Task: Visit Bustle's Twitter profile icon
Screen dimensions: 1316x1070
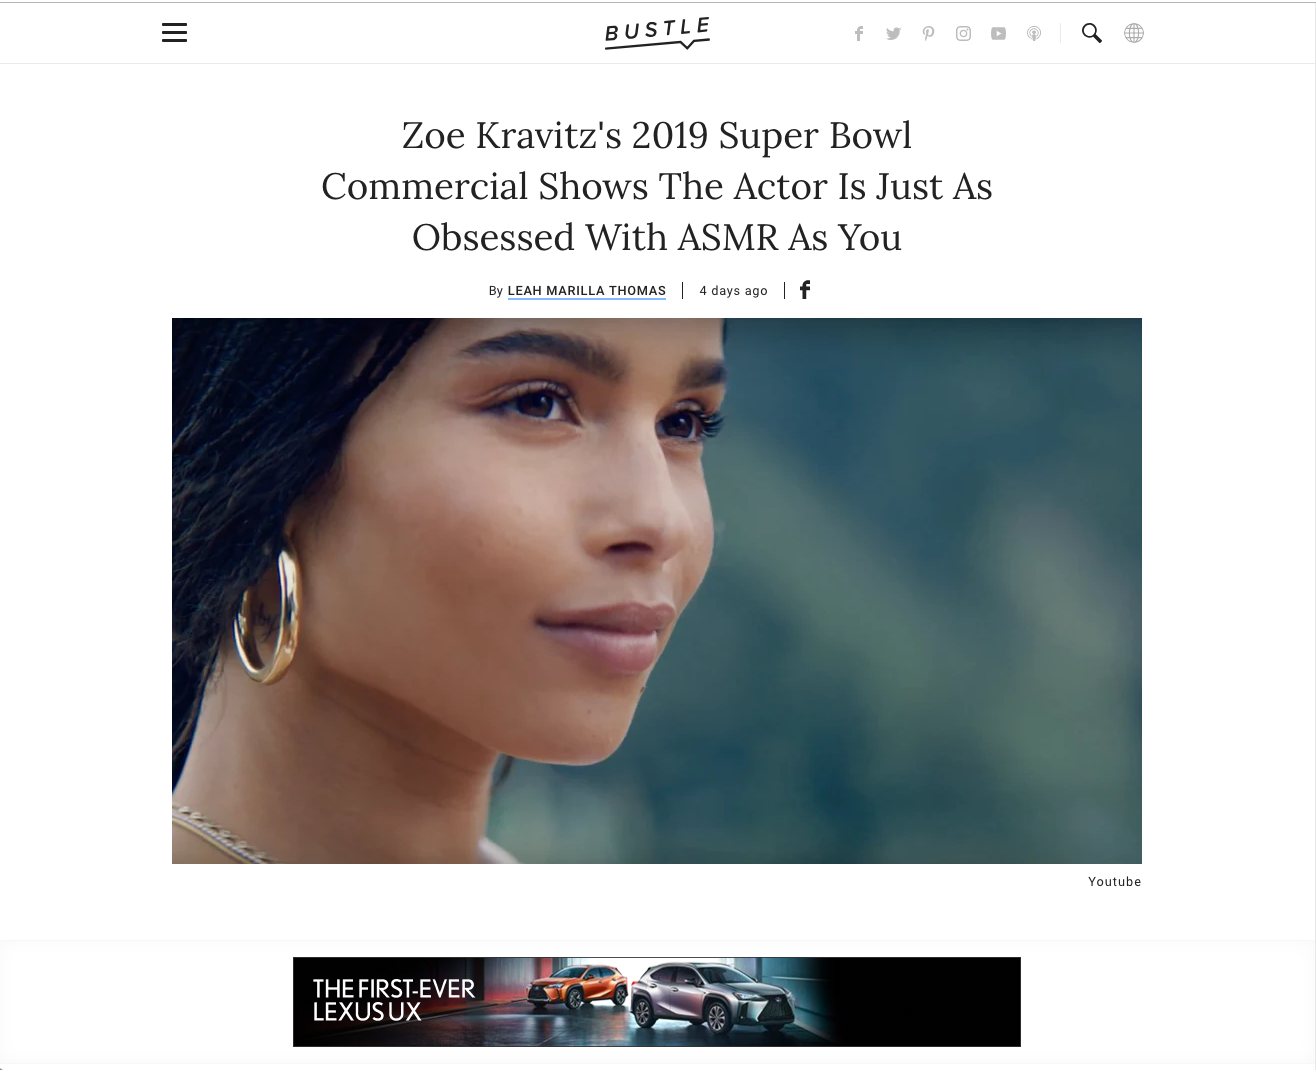Action: coord(893,34)
